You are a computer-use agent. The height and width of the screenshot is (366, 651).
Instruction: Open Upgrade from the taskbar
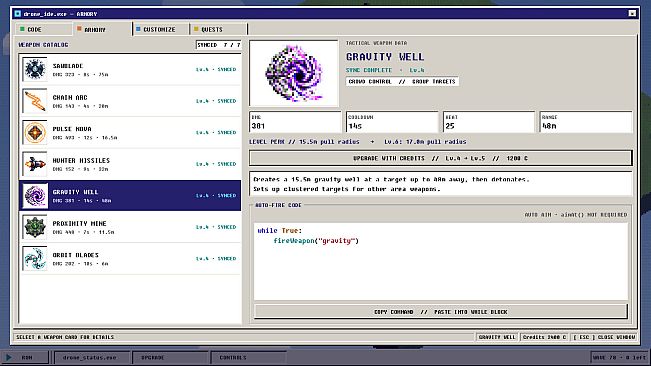pyautogui.click(x=170, y=357)
